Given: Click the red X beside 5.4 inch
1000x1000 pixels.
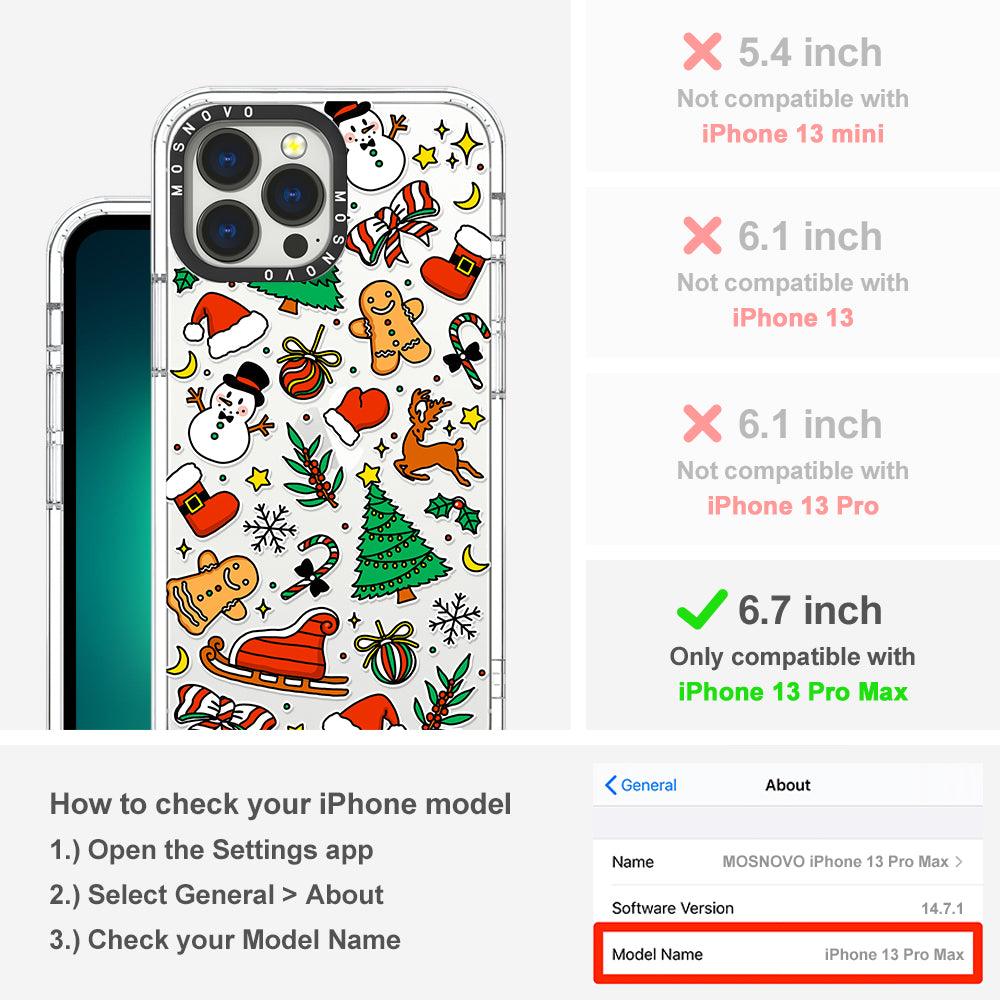Looking at the screenshot, I should [702, 51].
